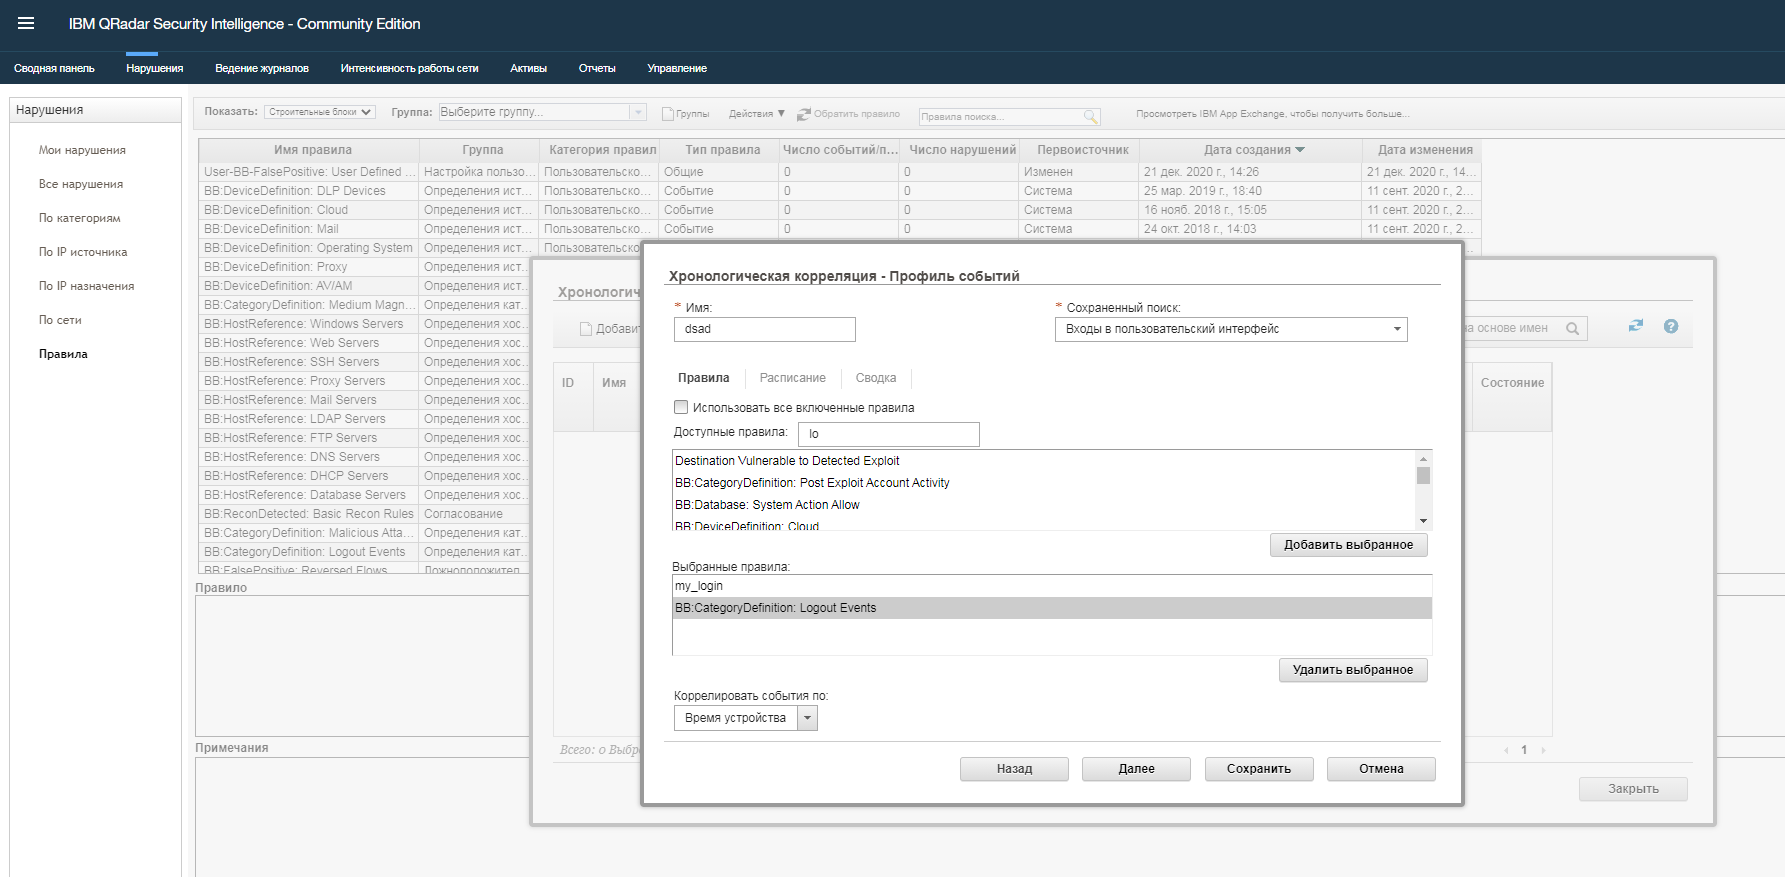Click the Имя input field
Viewport: 1785px width, 877px height.
pos(765,329)
